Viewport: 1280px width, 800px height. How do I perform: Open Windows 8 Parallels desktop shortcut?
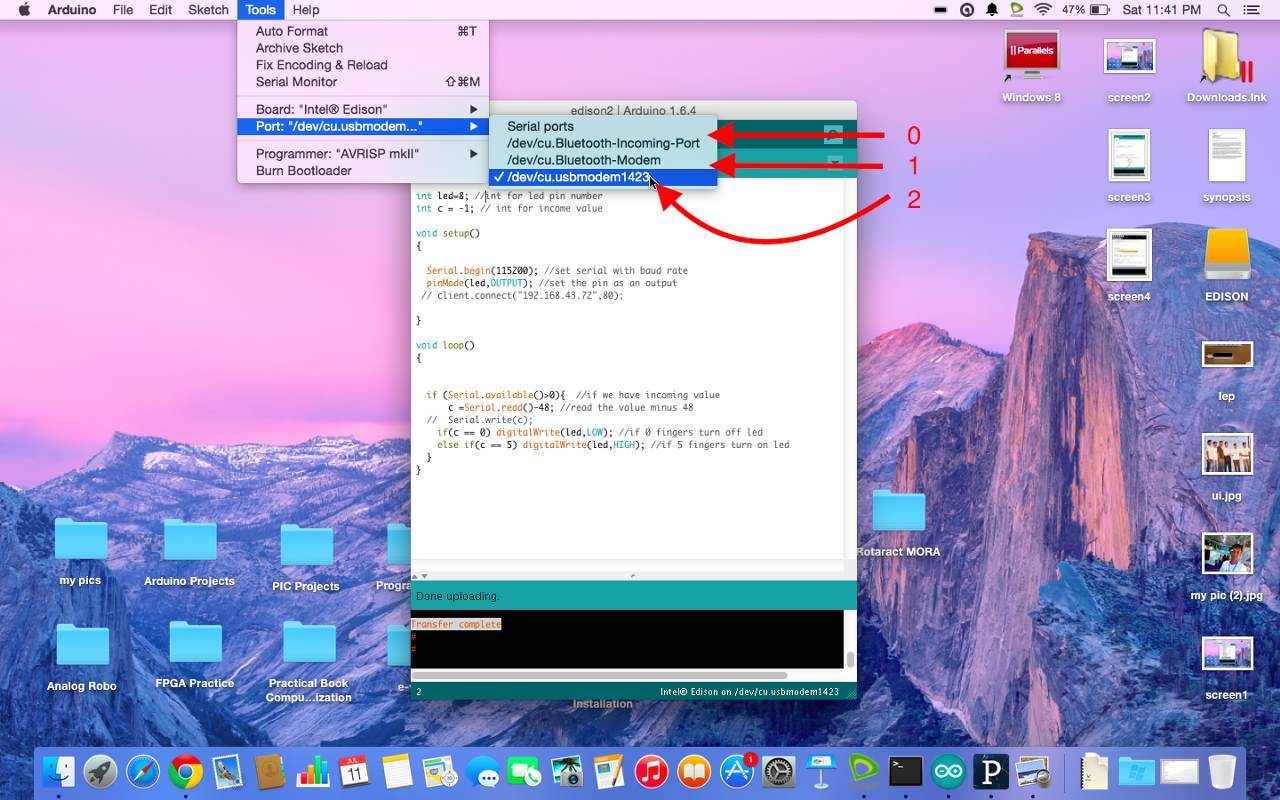pyautogui.click(x=1031, y=67)
